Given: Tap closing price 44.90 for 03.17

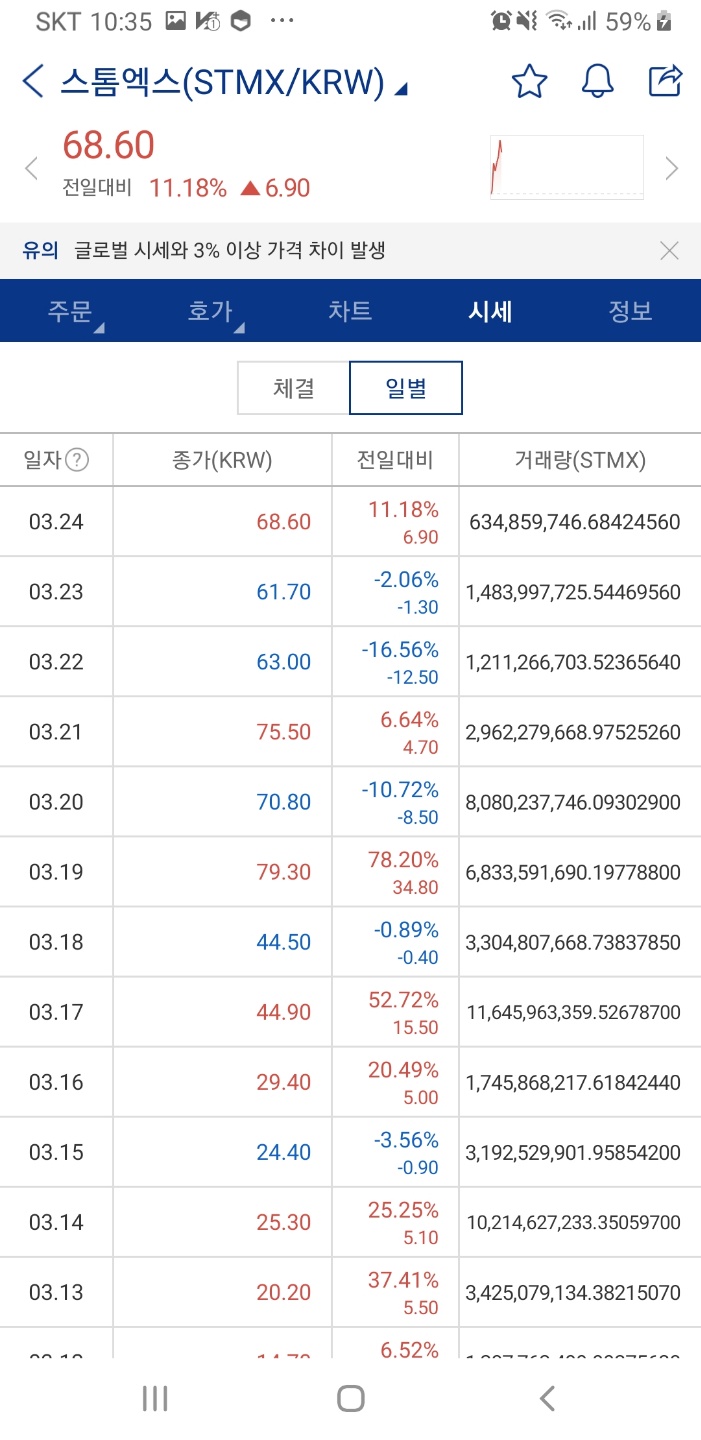Looking at the screenshot, I should tap(284, 1012).
